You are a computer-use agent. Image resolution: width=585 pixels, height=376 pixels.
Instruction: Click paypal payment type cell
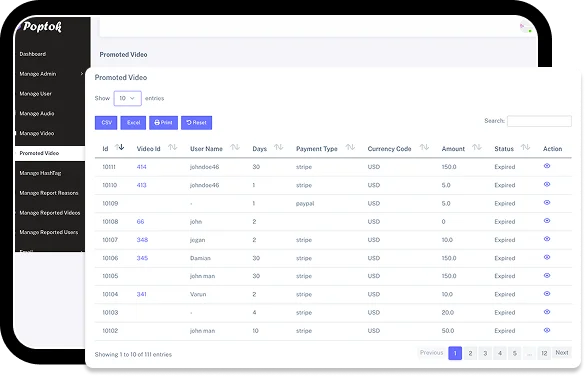tap(305, 204)
